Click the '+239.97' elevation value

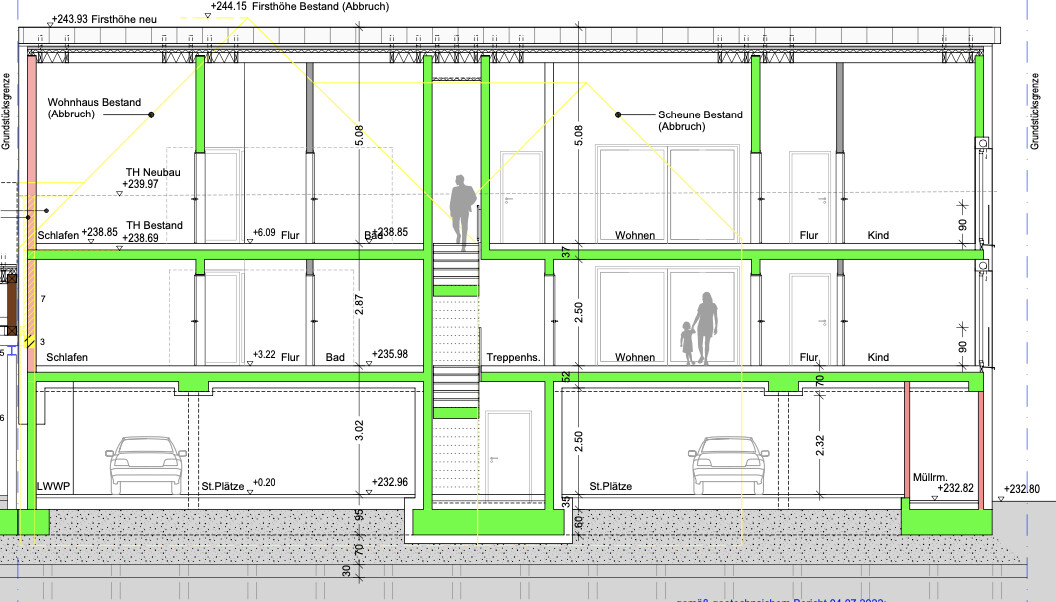(x=140, y=184)
